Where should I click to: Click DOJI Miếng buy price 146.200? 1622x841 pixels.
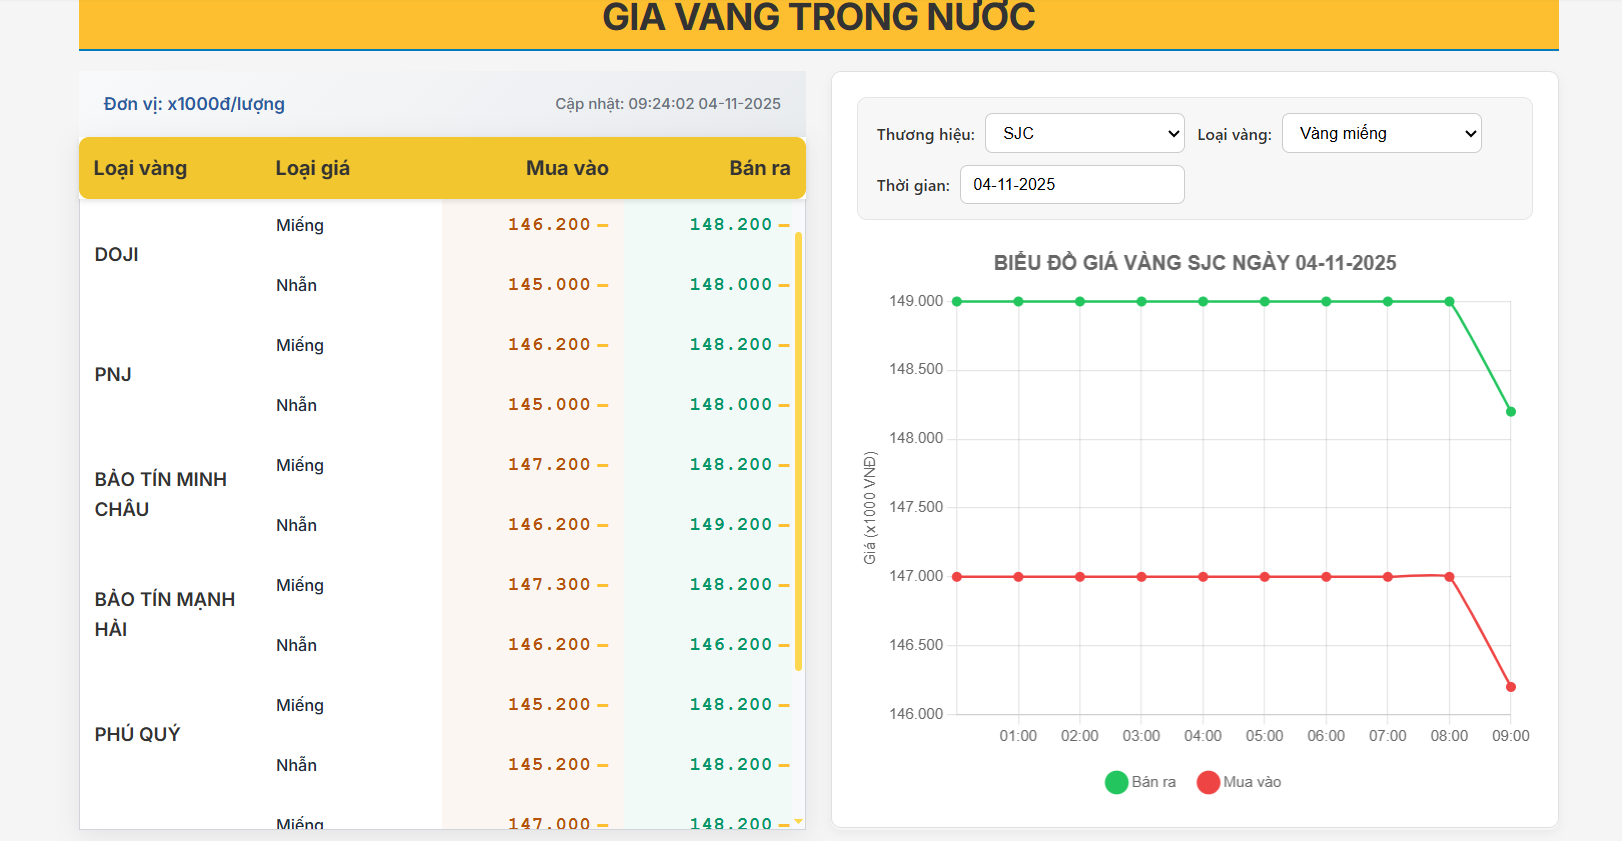point(549,224)
